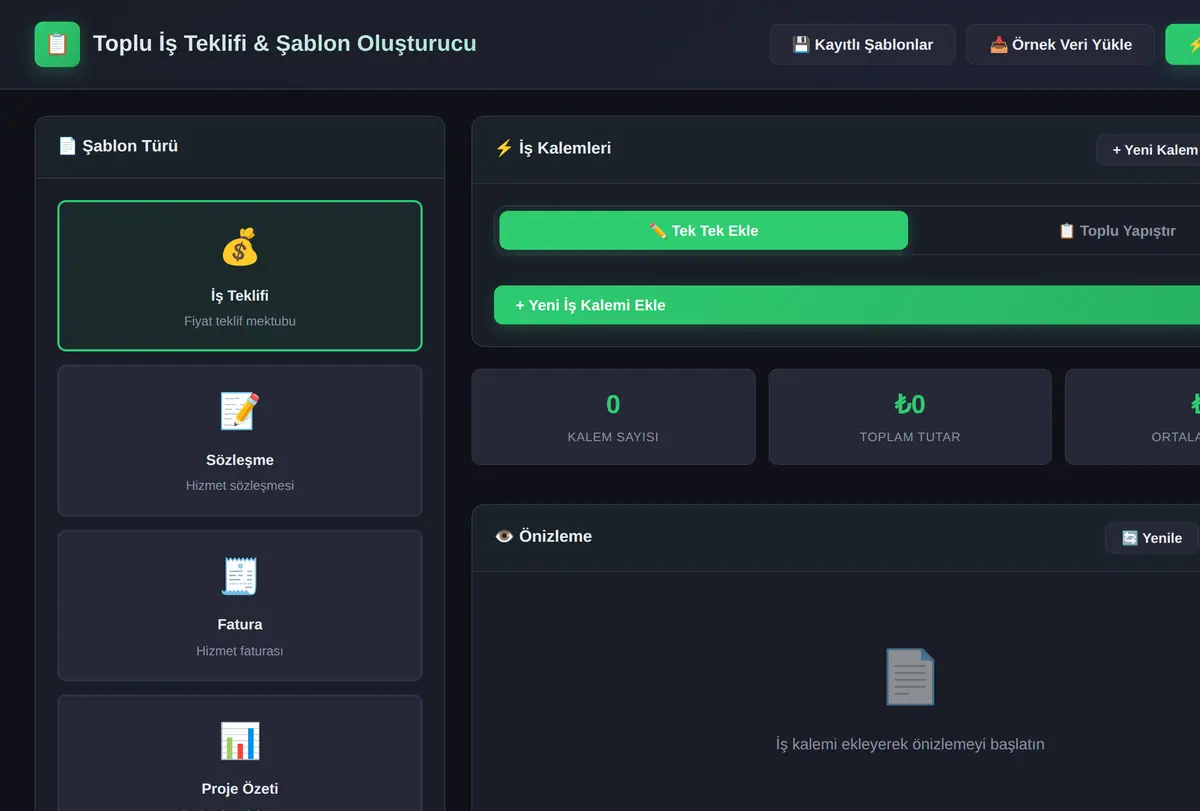Viewport: 1200px width, 811px height.
Task: Click the document placeholder icon in preview
Action: [910, 677]
